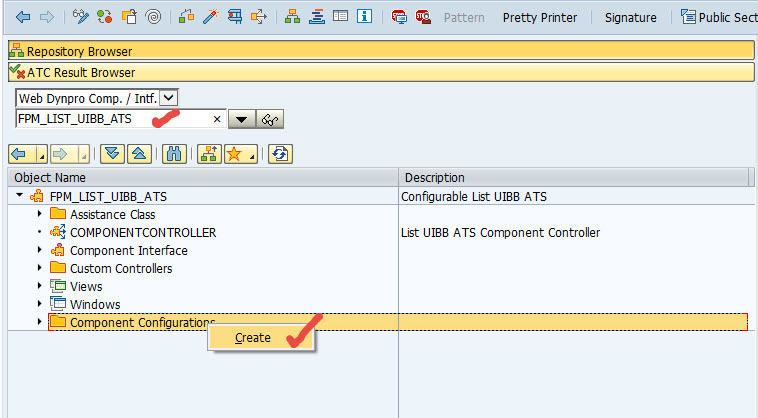This screenshot has height=418, width=758.
Task: Click the Expand All Nodes icon
Action: click(x=112, y=154)
